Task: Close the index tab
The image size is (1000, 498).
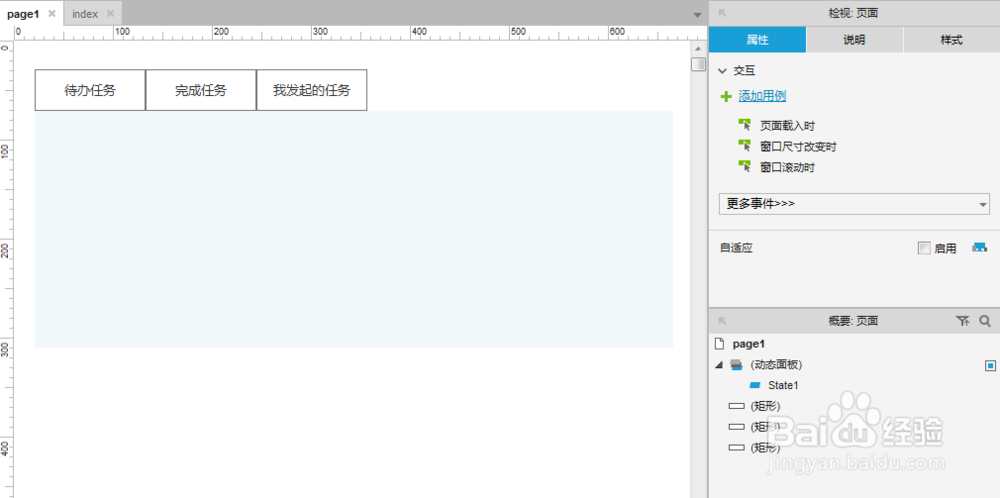Action: (110, 13)
